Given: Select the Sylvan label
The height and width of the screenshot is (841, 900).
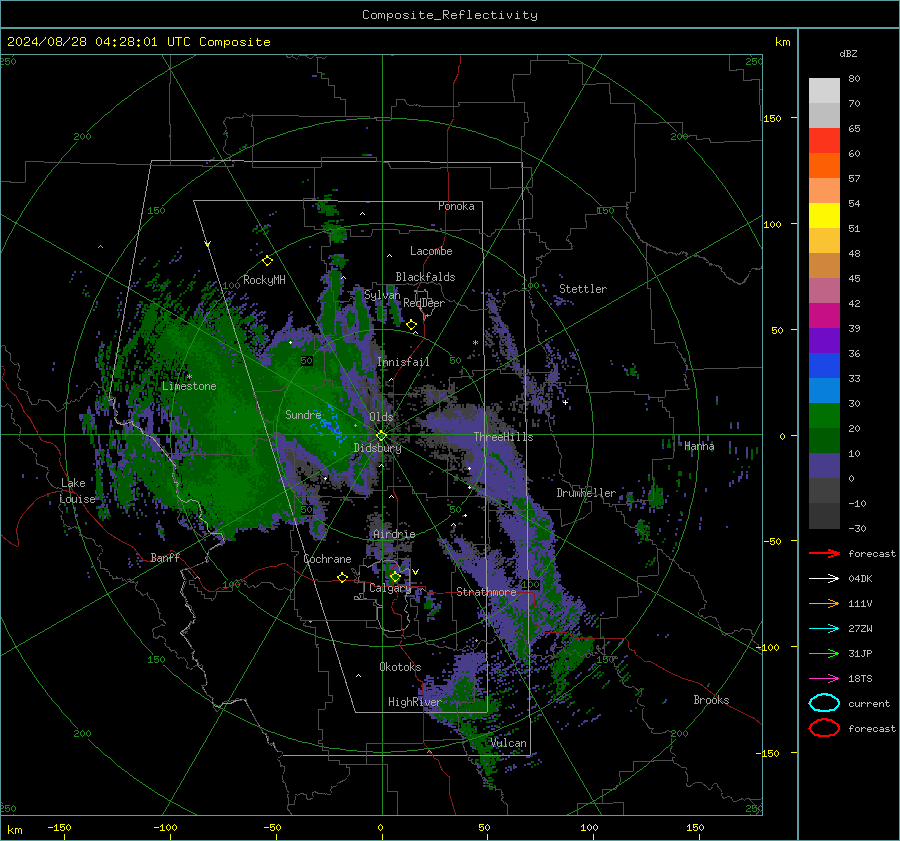Looking at the screenshot, I should pos(382,295).
